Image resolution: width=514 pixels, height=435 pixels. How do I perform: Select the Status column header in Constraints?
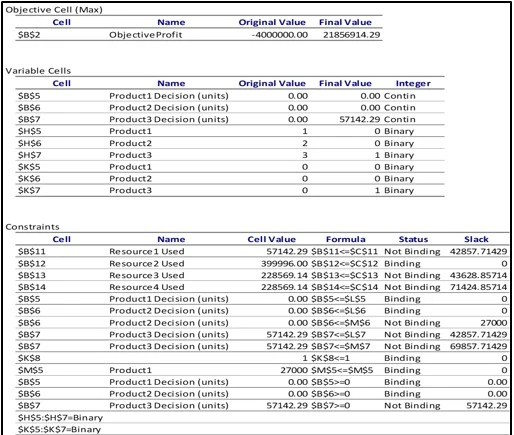click(x=413, y=239)
